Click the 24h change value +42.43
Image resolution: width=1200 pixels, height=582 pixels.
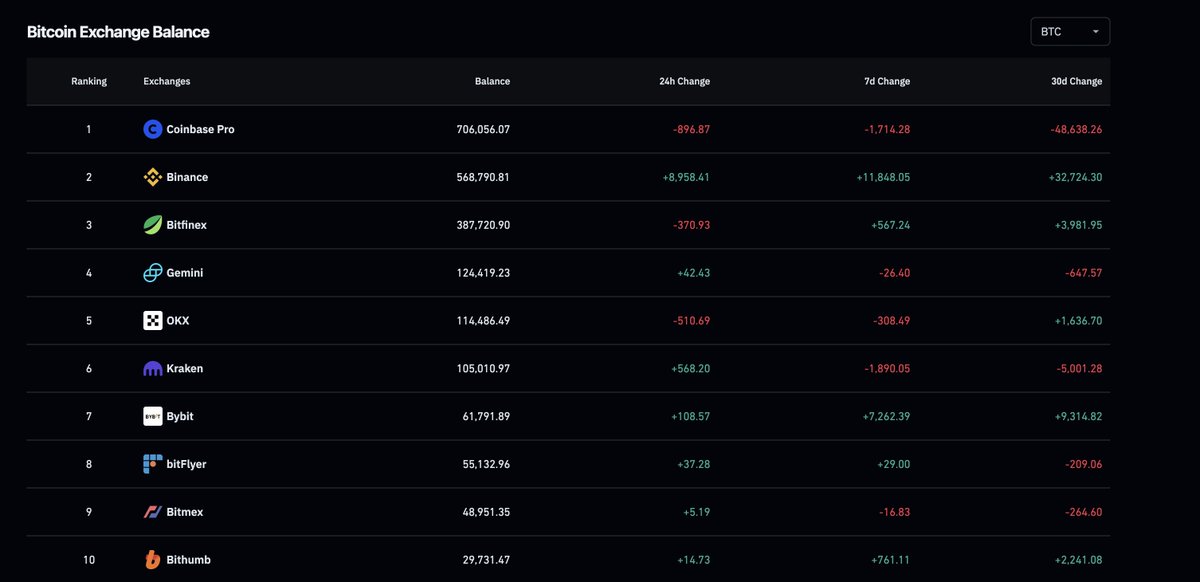693,273
